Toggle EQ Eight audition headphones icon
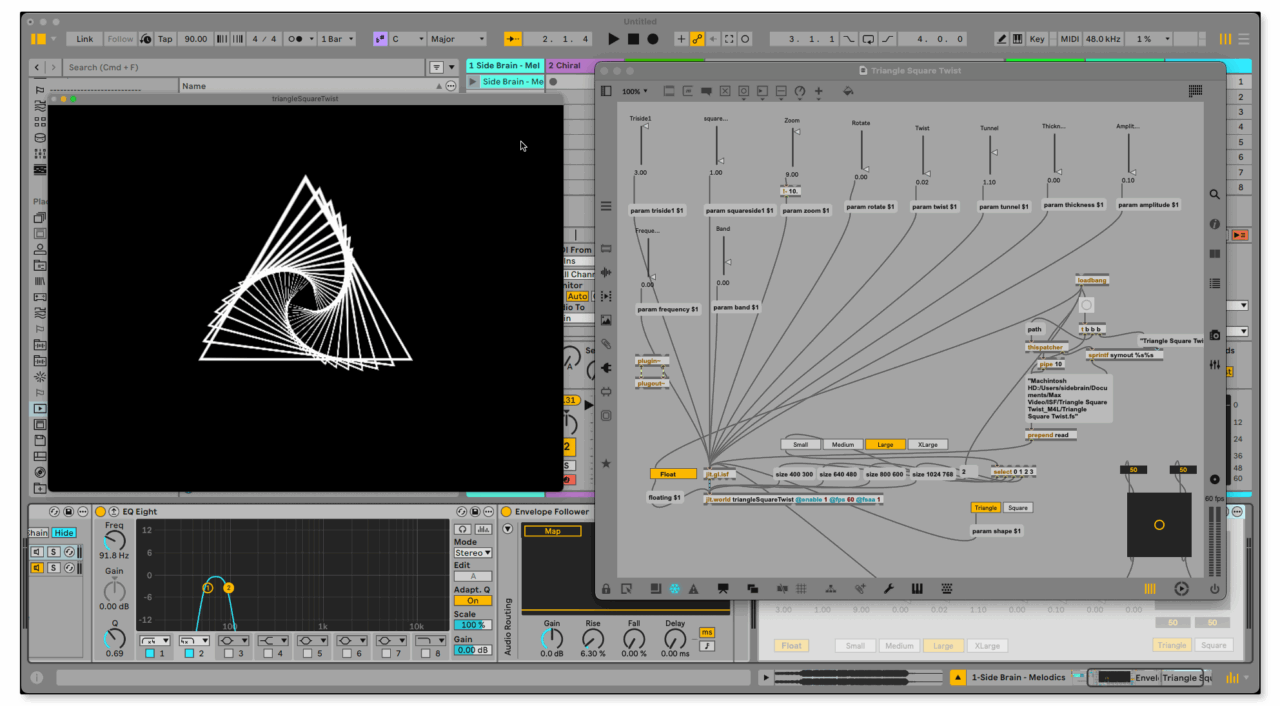Image resolution: width=1280 pixels, height=706 pixels. [x=463, y=529]
